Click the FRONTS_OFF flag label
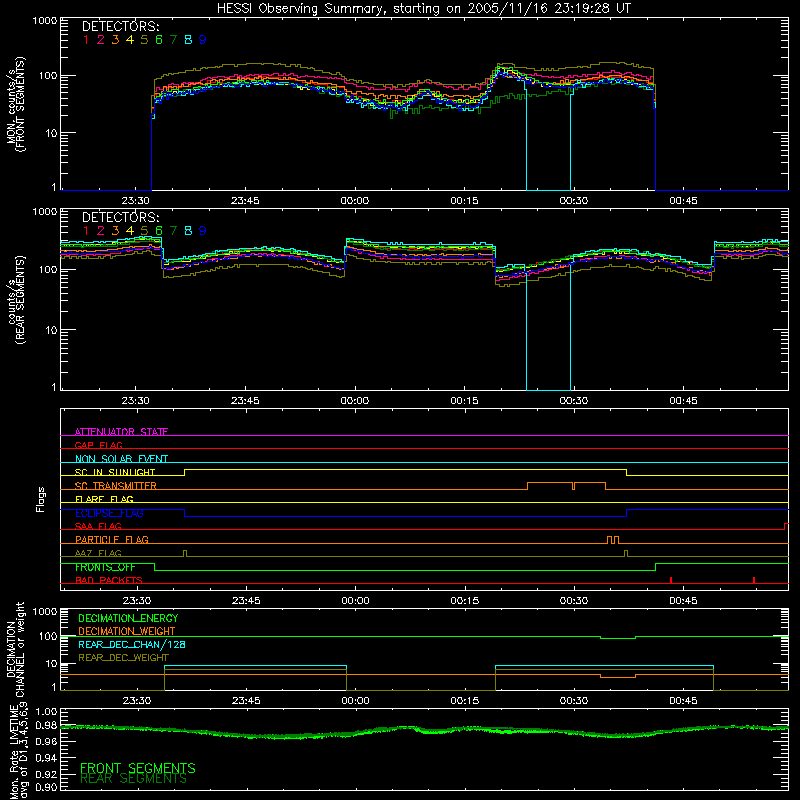The width and height of the screenshot is (800, 800). click(105, 567)
